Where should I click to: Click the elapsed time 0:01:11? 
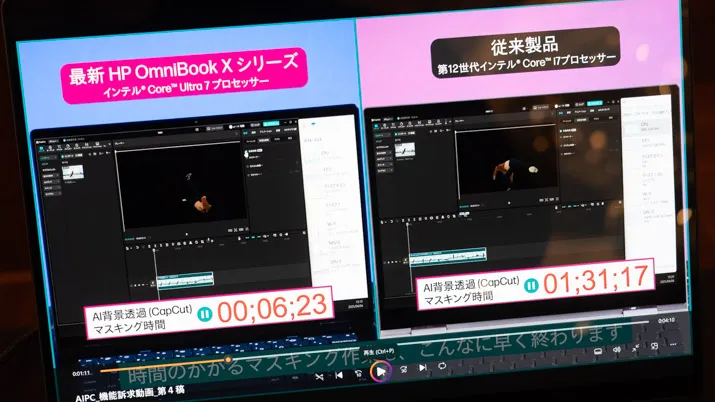81,374
